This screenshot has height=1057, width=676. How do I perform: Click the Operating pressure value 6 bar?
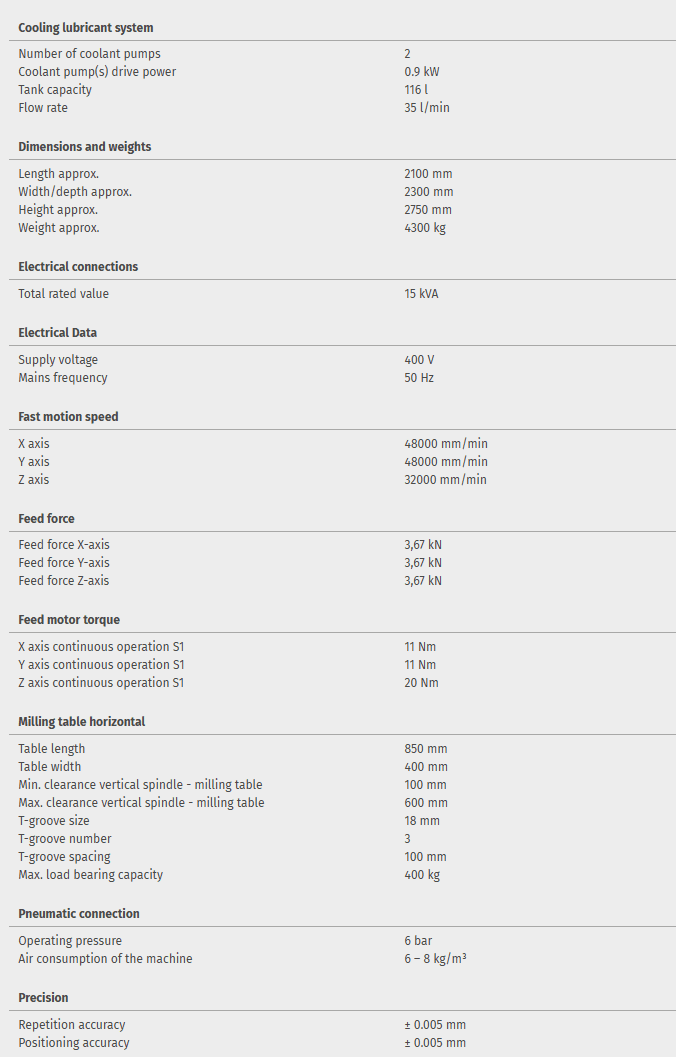pos(418,941)
